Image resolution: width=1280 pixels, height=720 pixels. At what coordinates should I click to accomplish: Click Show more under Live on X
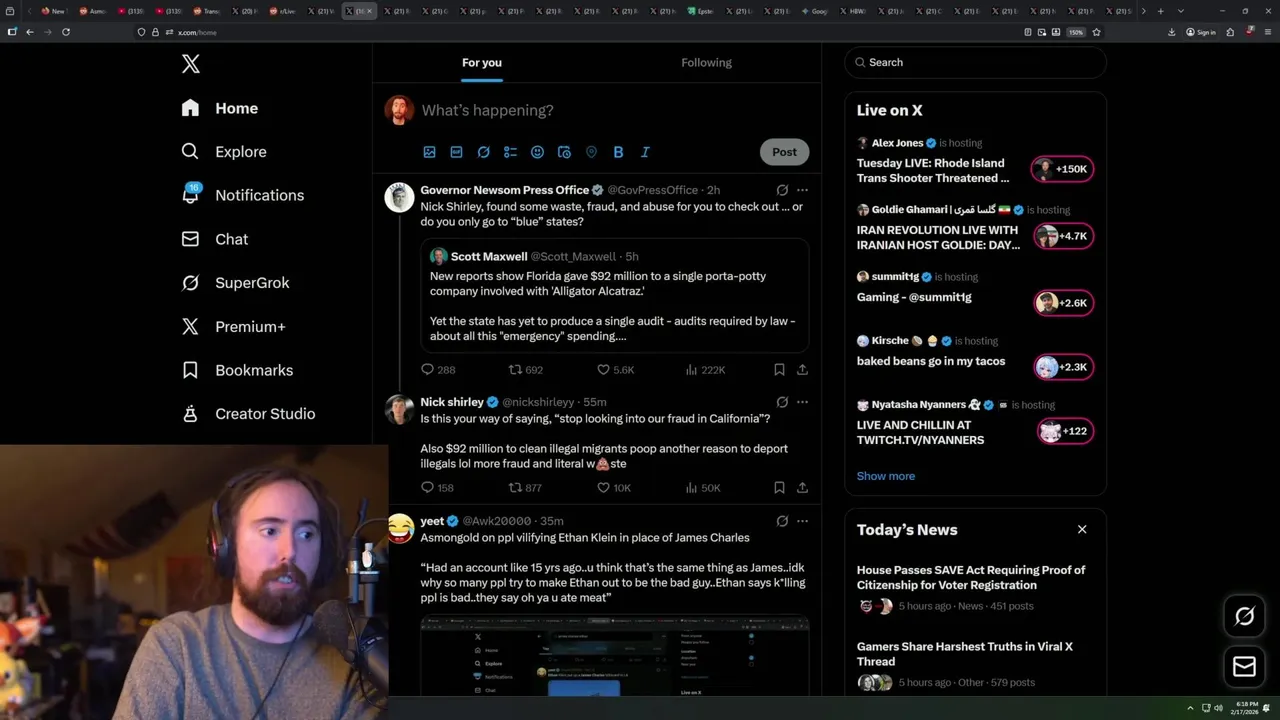(x=886, y=476)
